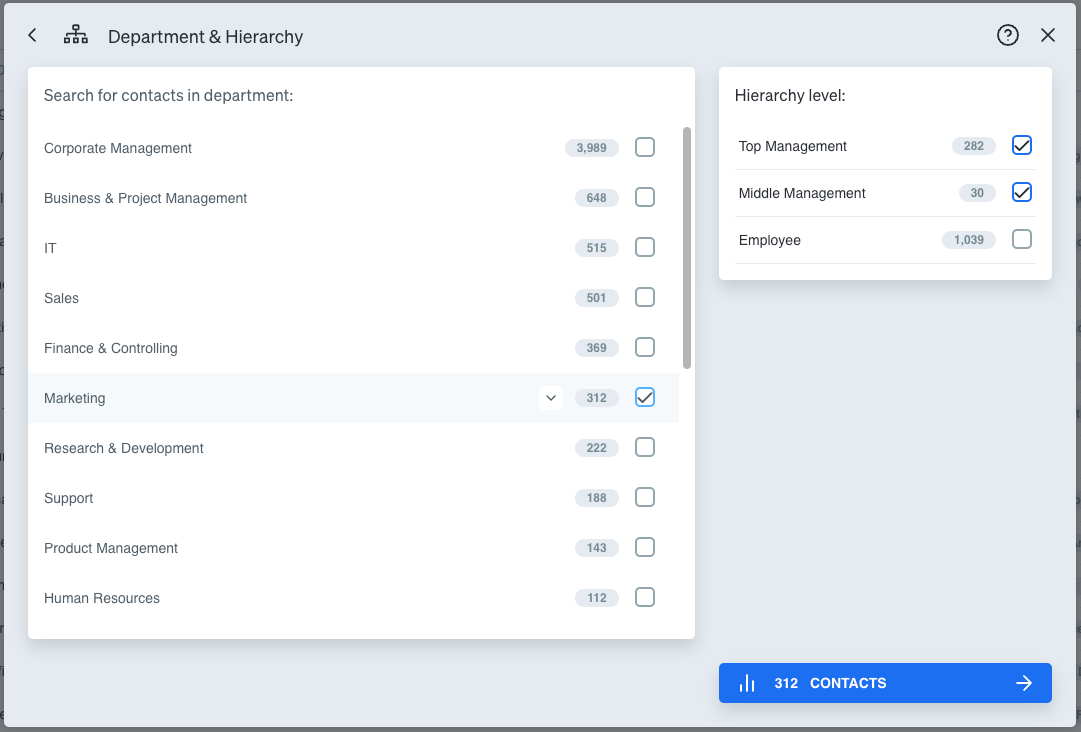1081x732 pixels.
Task: Click the 312 Contacts button
Action: tap(885, 684)
